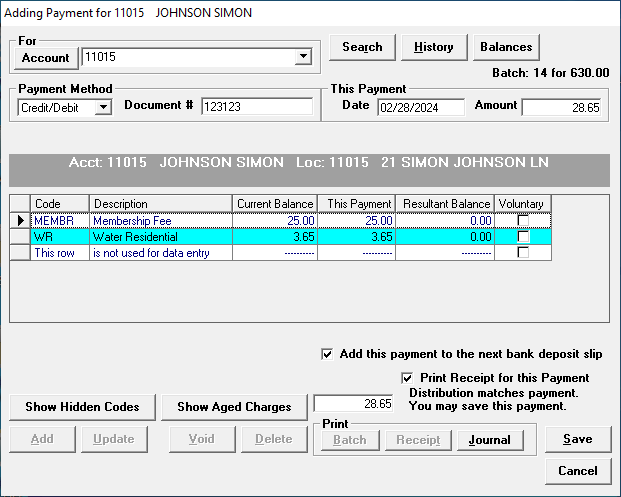
Task: Click the row selector arrow for MEMBR
Action: pos(20,221)
